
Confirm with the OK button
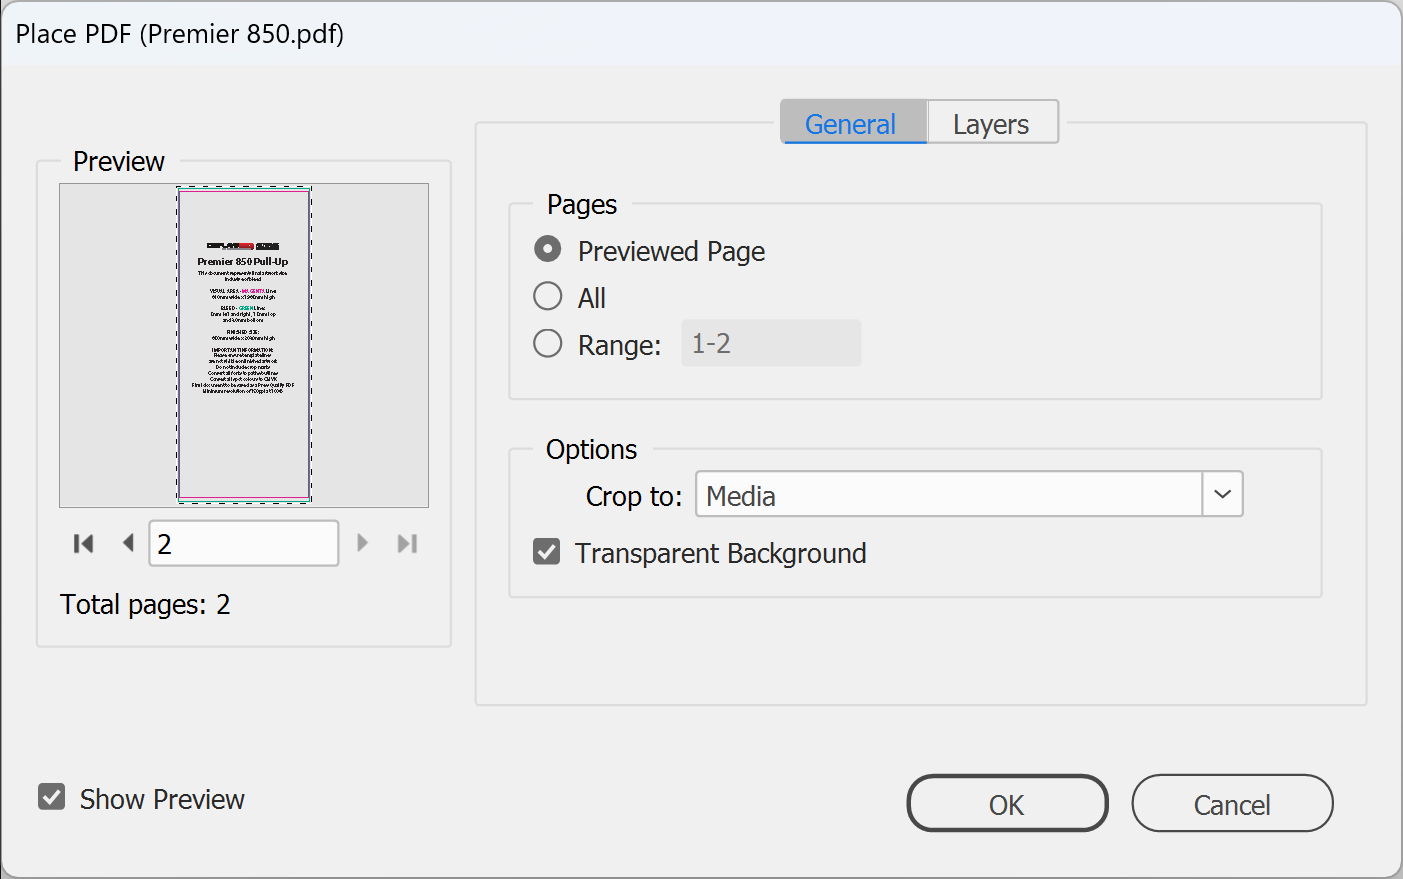pos(1007,803)
